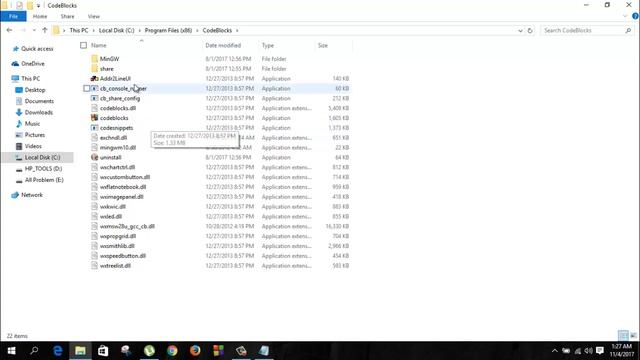
Task: Select the wxmsw28u_gcc_cb.dll file
Action: coord(127,226)
